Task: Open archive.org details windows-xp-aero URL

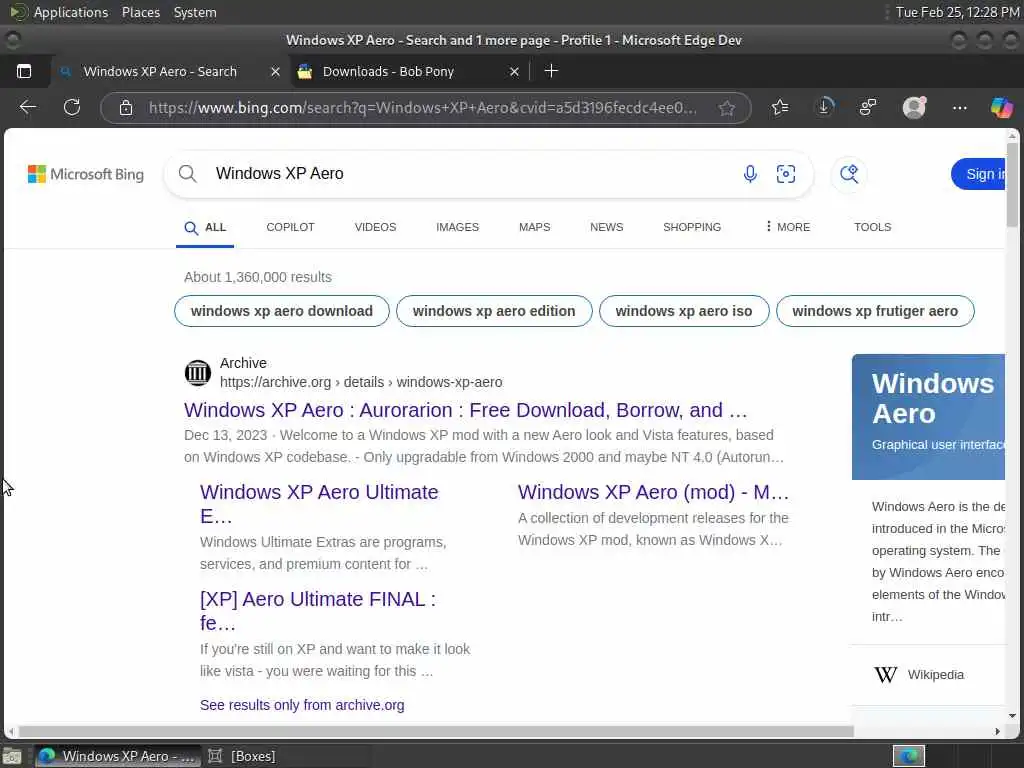Action: (x=361, y=382)
